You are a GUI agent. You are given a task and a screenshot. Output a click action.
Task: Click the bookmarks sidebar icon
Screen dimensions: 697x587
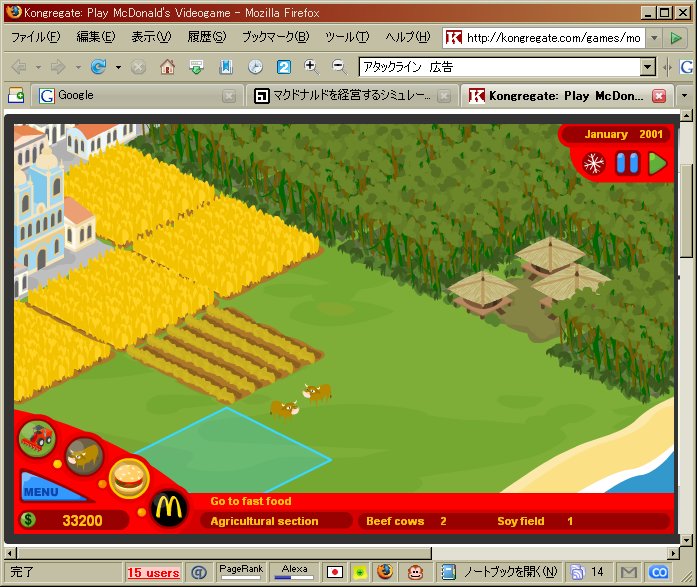tap(226, 67)
